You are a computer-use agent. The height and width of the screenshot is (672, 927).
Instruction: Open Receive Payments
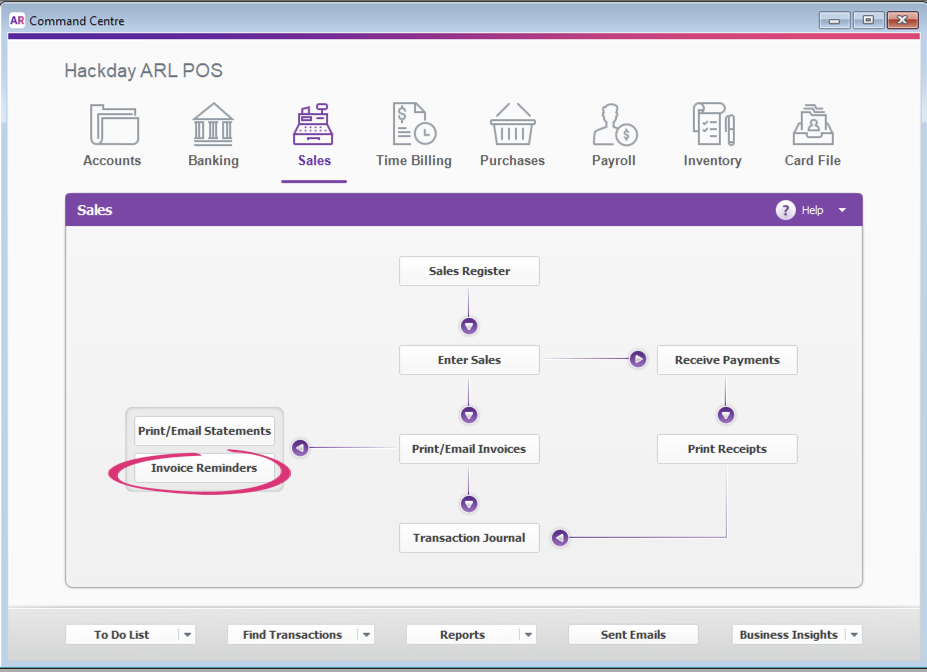pos(727,360)
